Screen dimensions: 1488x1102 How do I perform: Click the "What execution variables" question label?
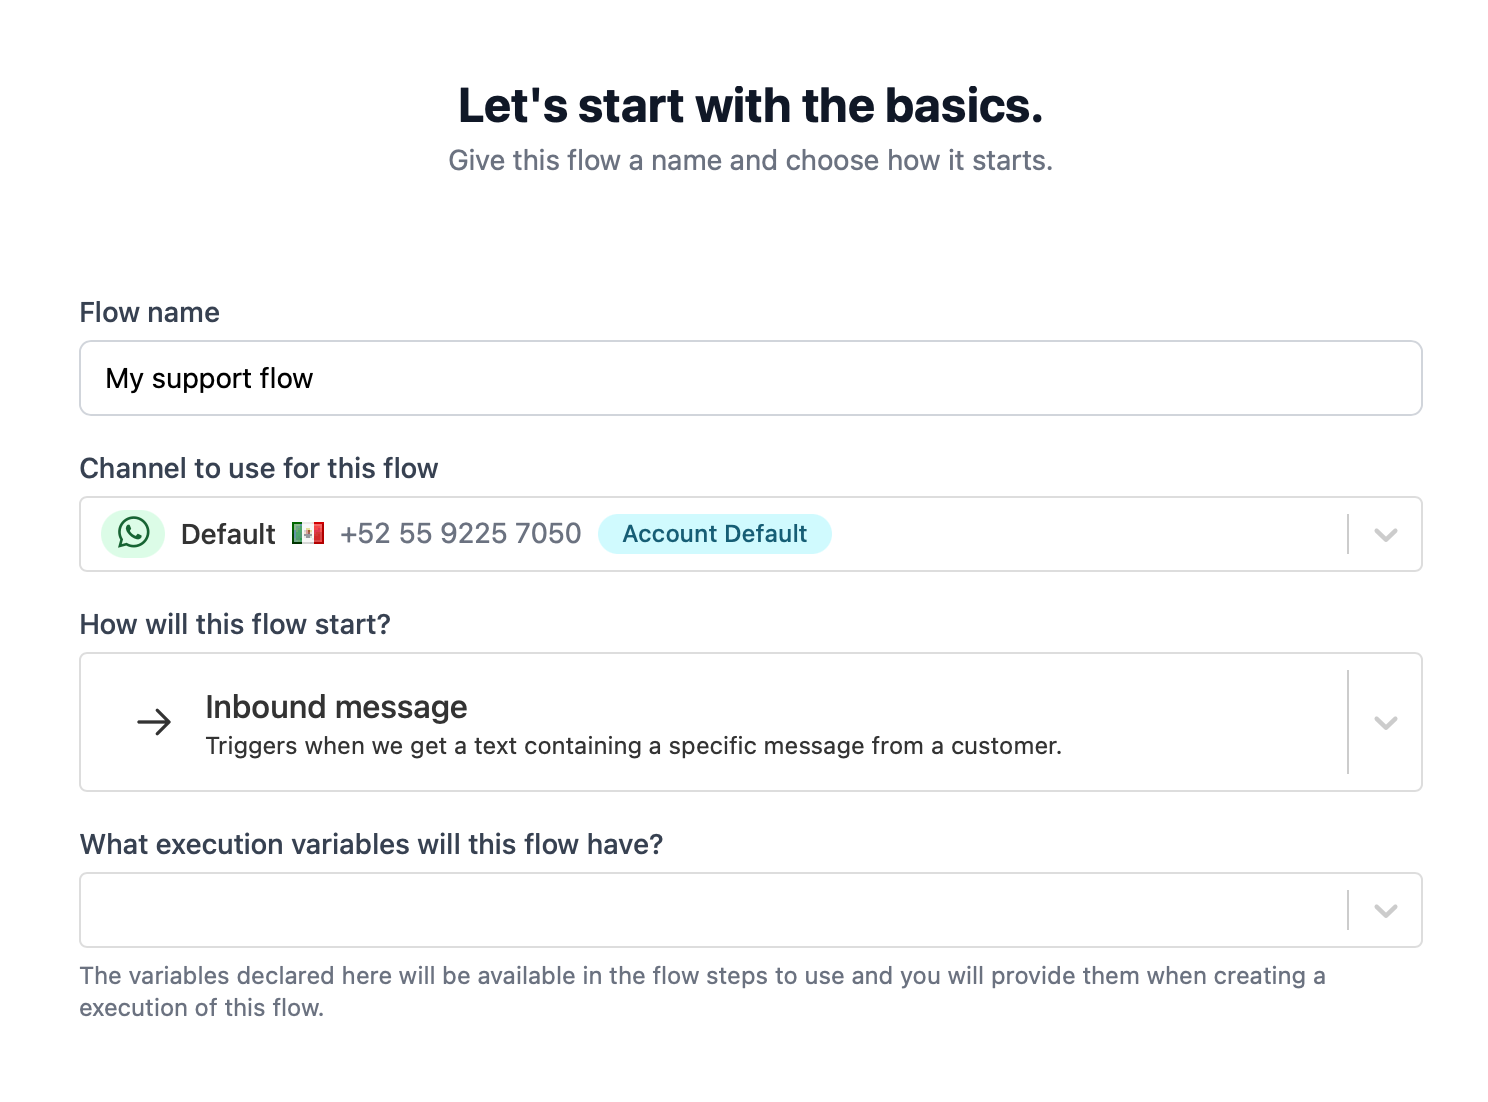(x=371, y=844)
